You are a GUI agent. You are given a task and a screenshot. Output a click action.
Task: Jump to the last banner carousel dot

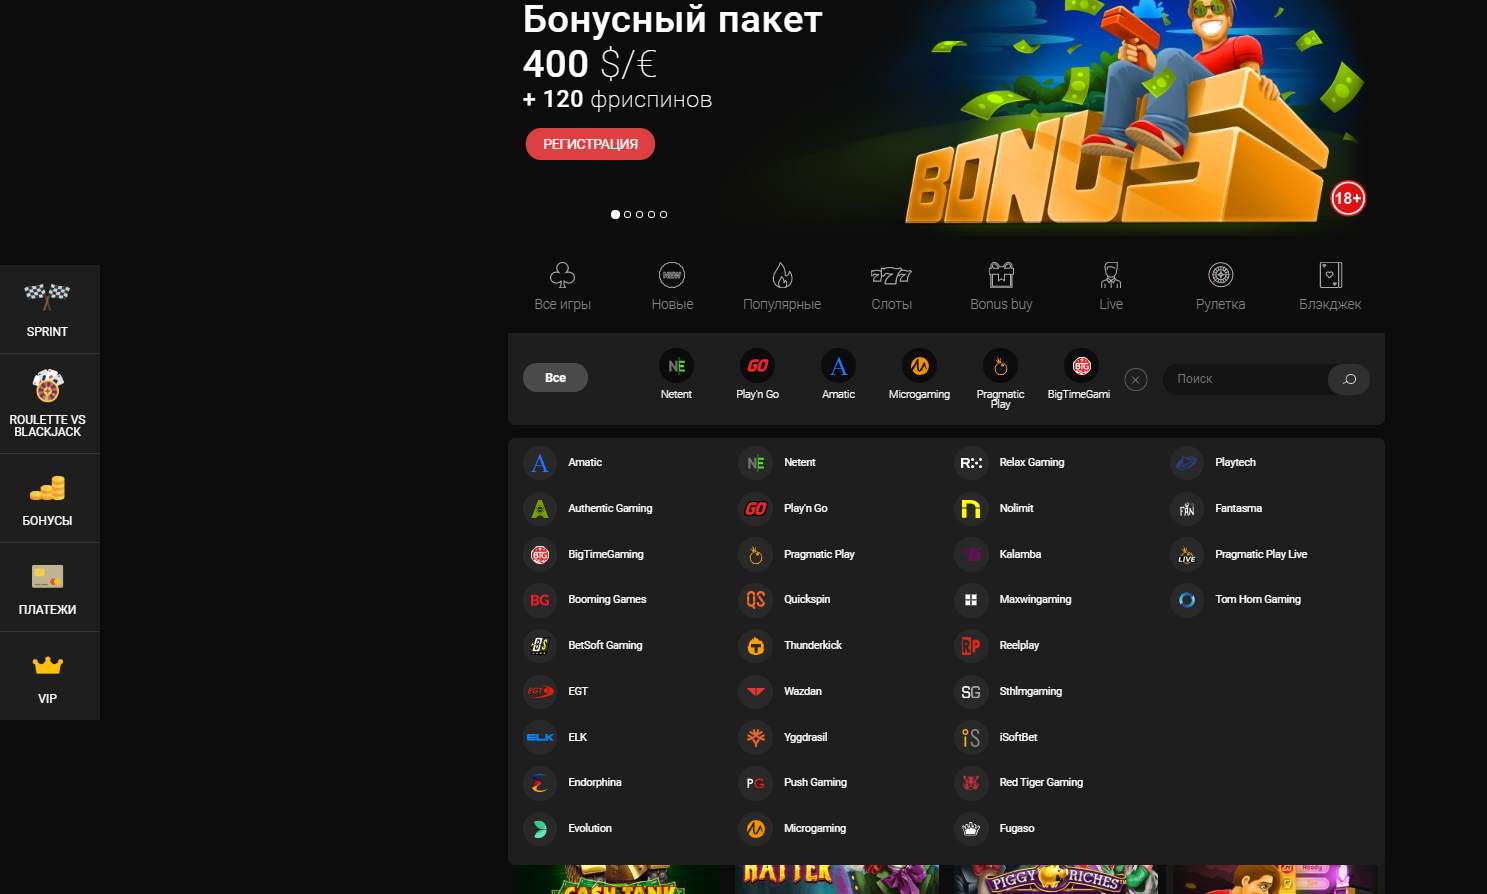coord(663,214)
